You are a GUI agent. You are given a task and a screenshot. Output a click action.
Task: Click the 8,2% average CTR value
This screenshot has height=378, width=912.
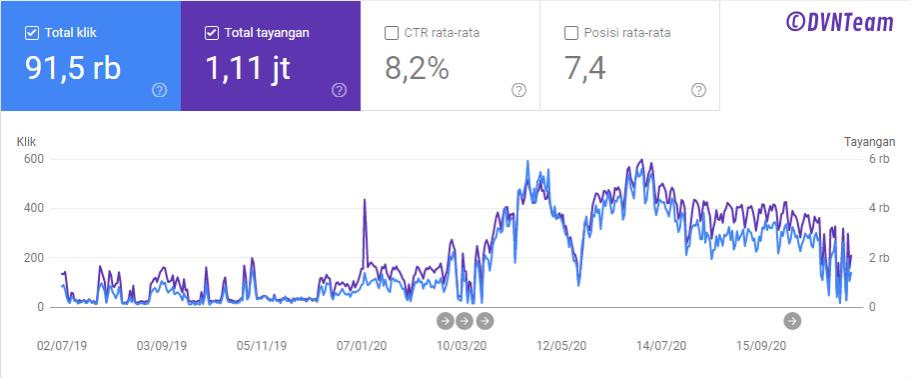pyautogui.click(x=416, y=68)
